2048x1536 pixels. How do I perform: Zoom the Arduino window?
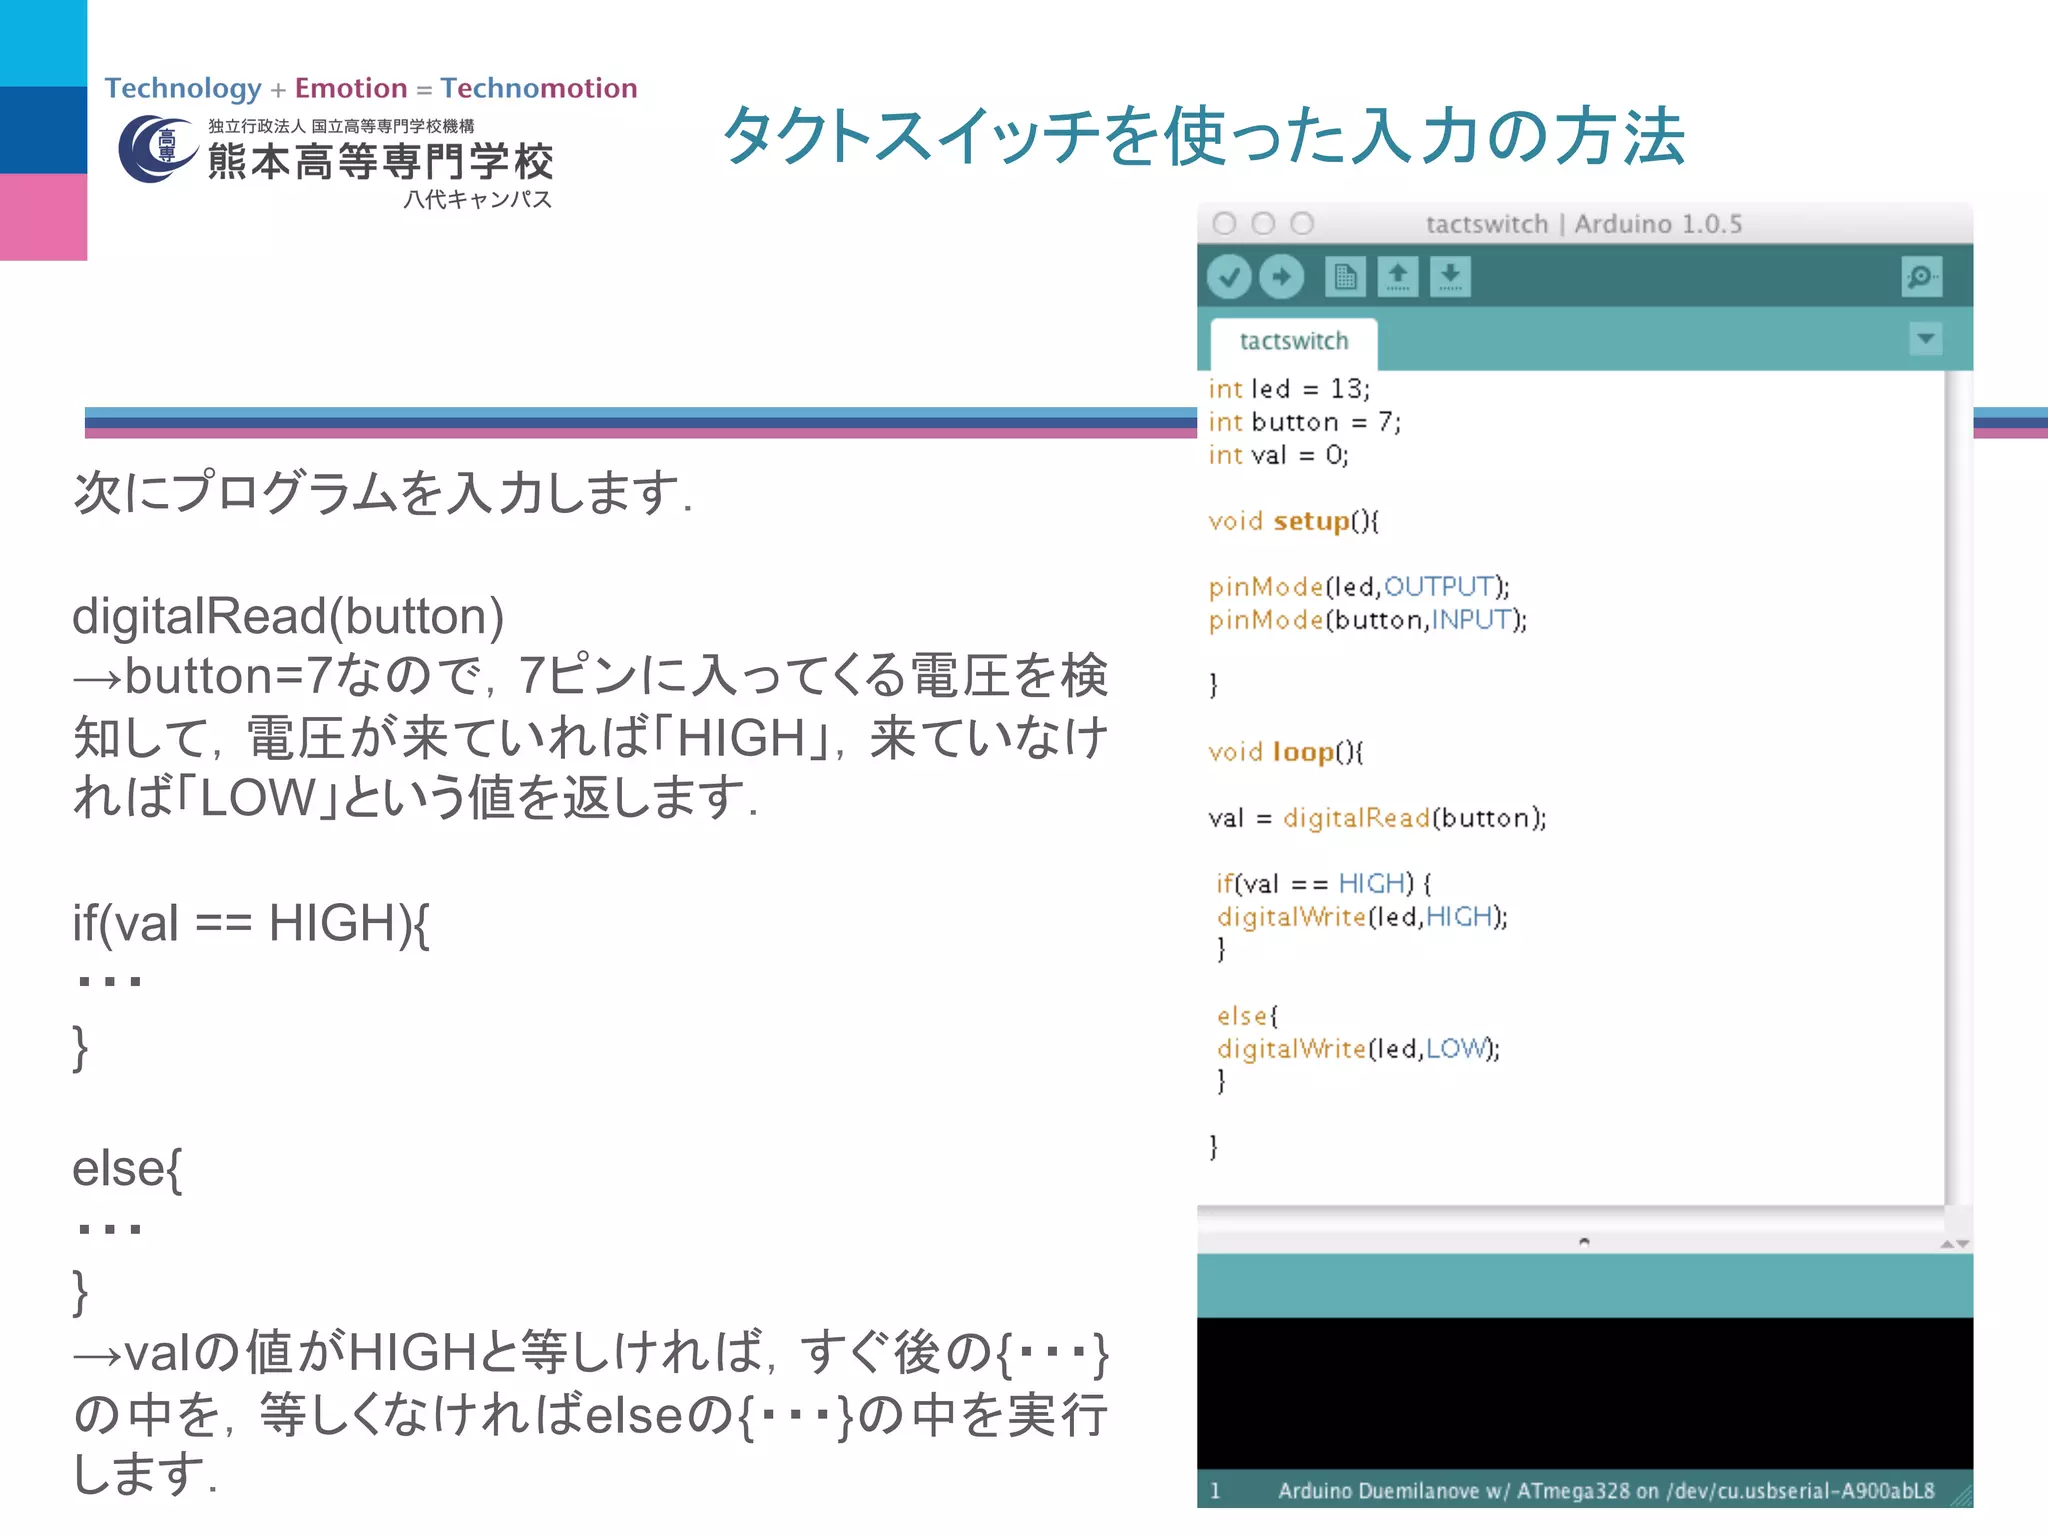(1302, 223)
